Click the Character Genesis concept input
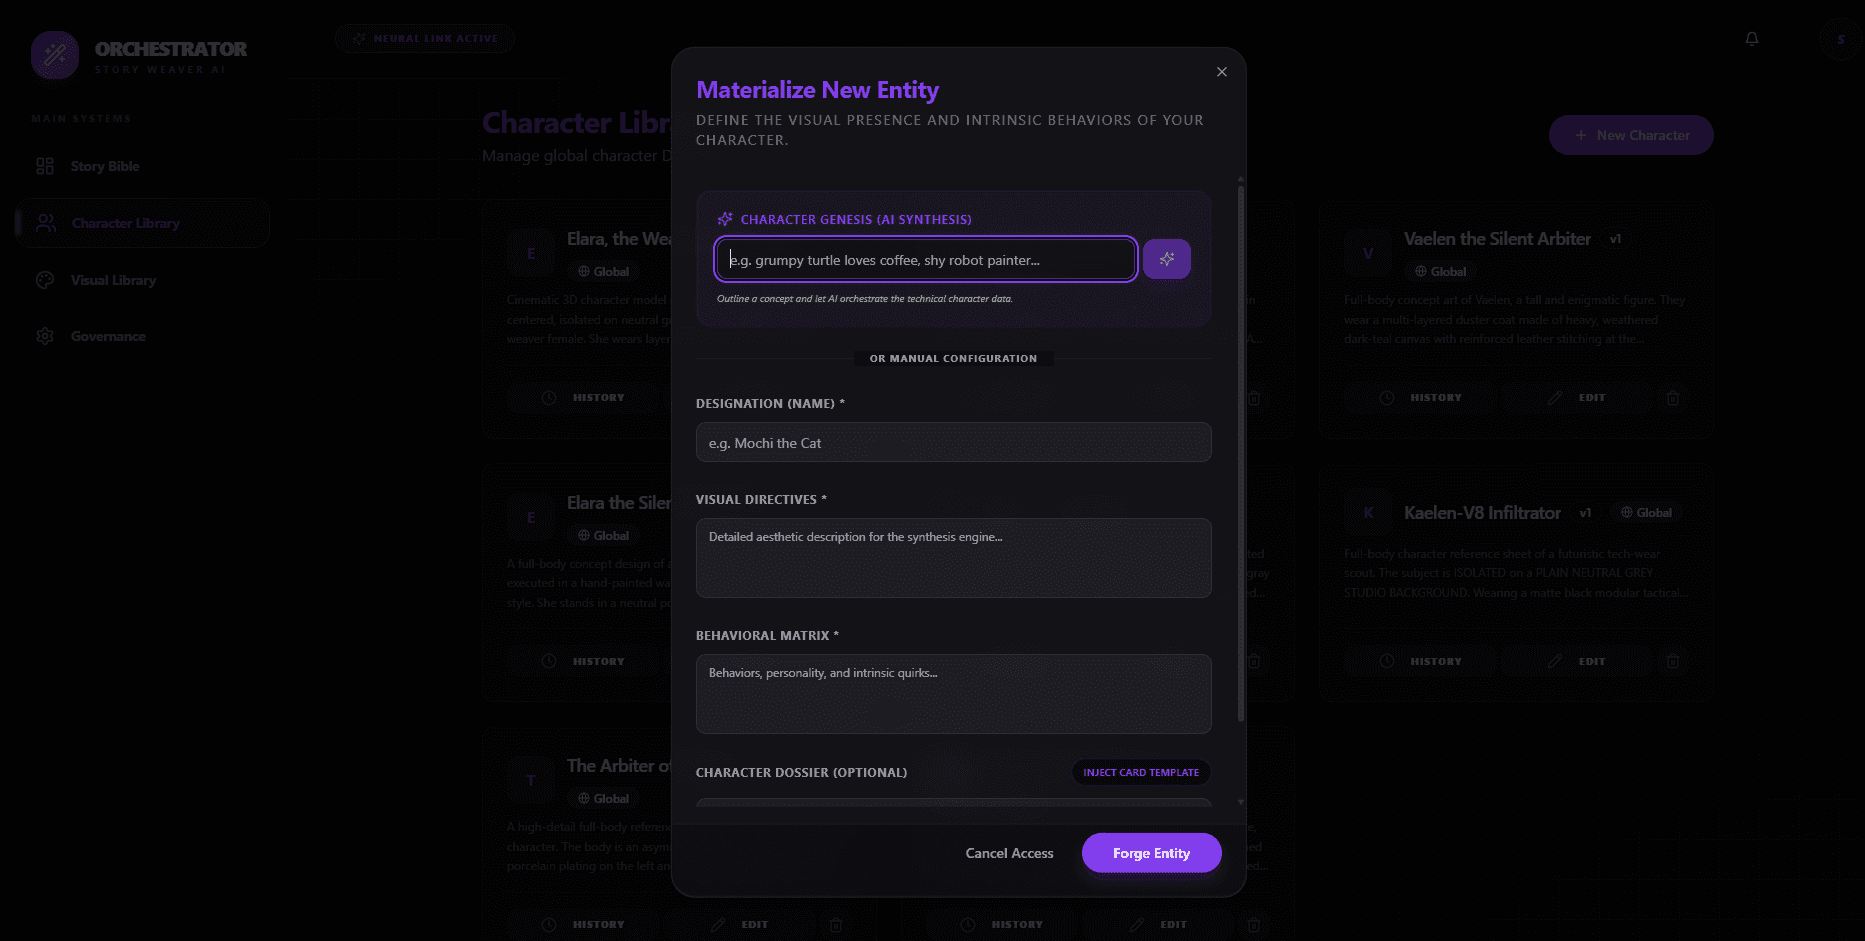Viewport: 1865px width, 941px height. (x=925, y=260)
